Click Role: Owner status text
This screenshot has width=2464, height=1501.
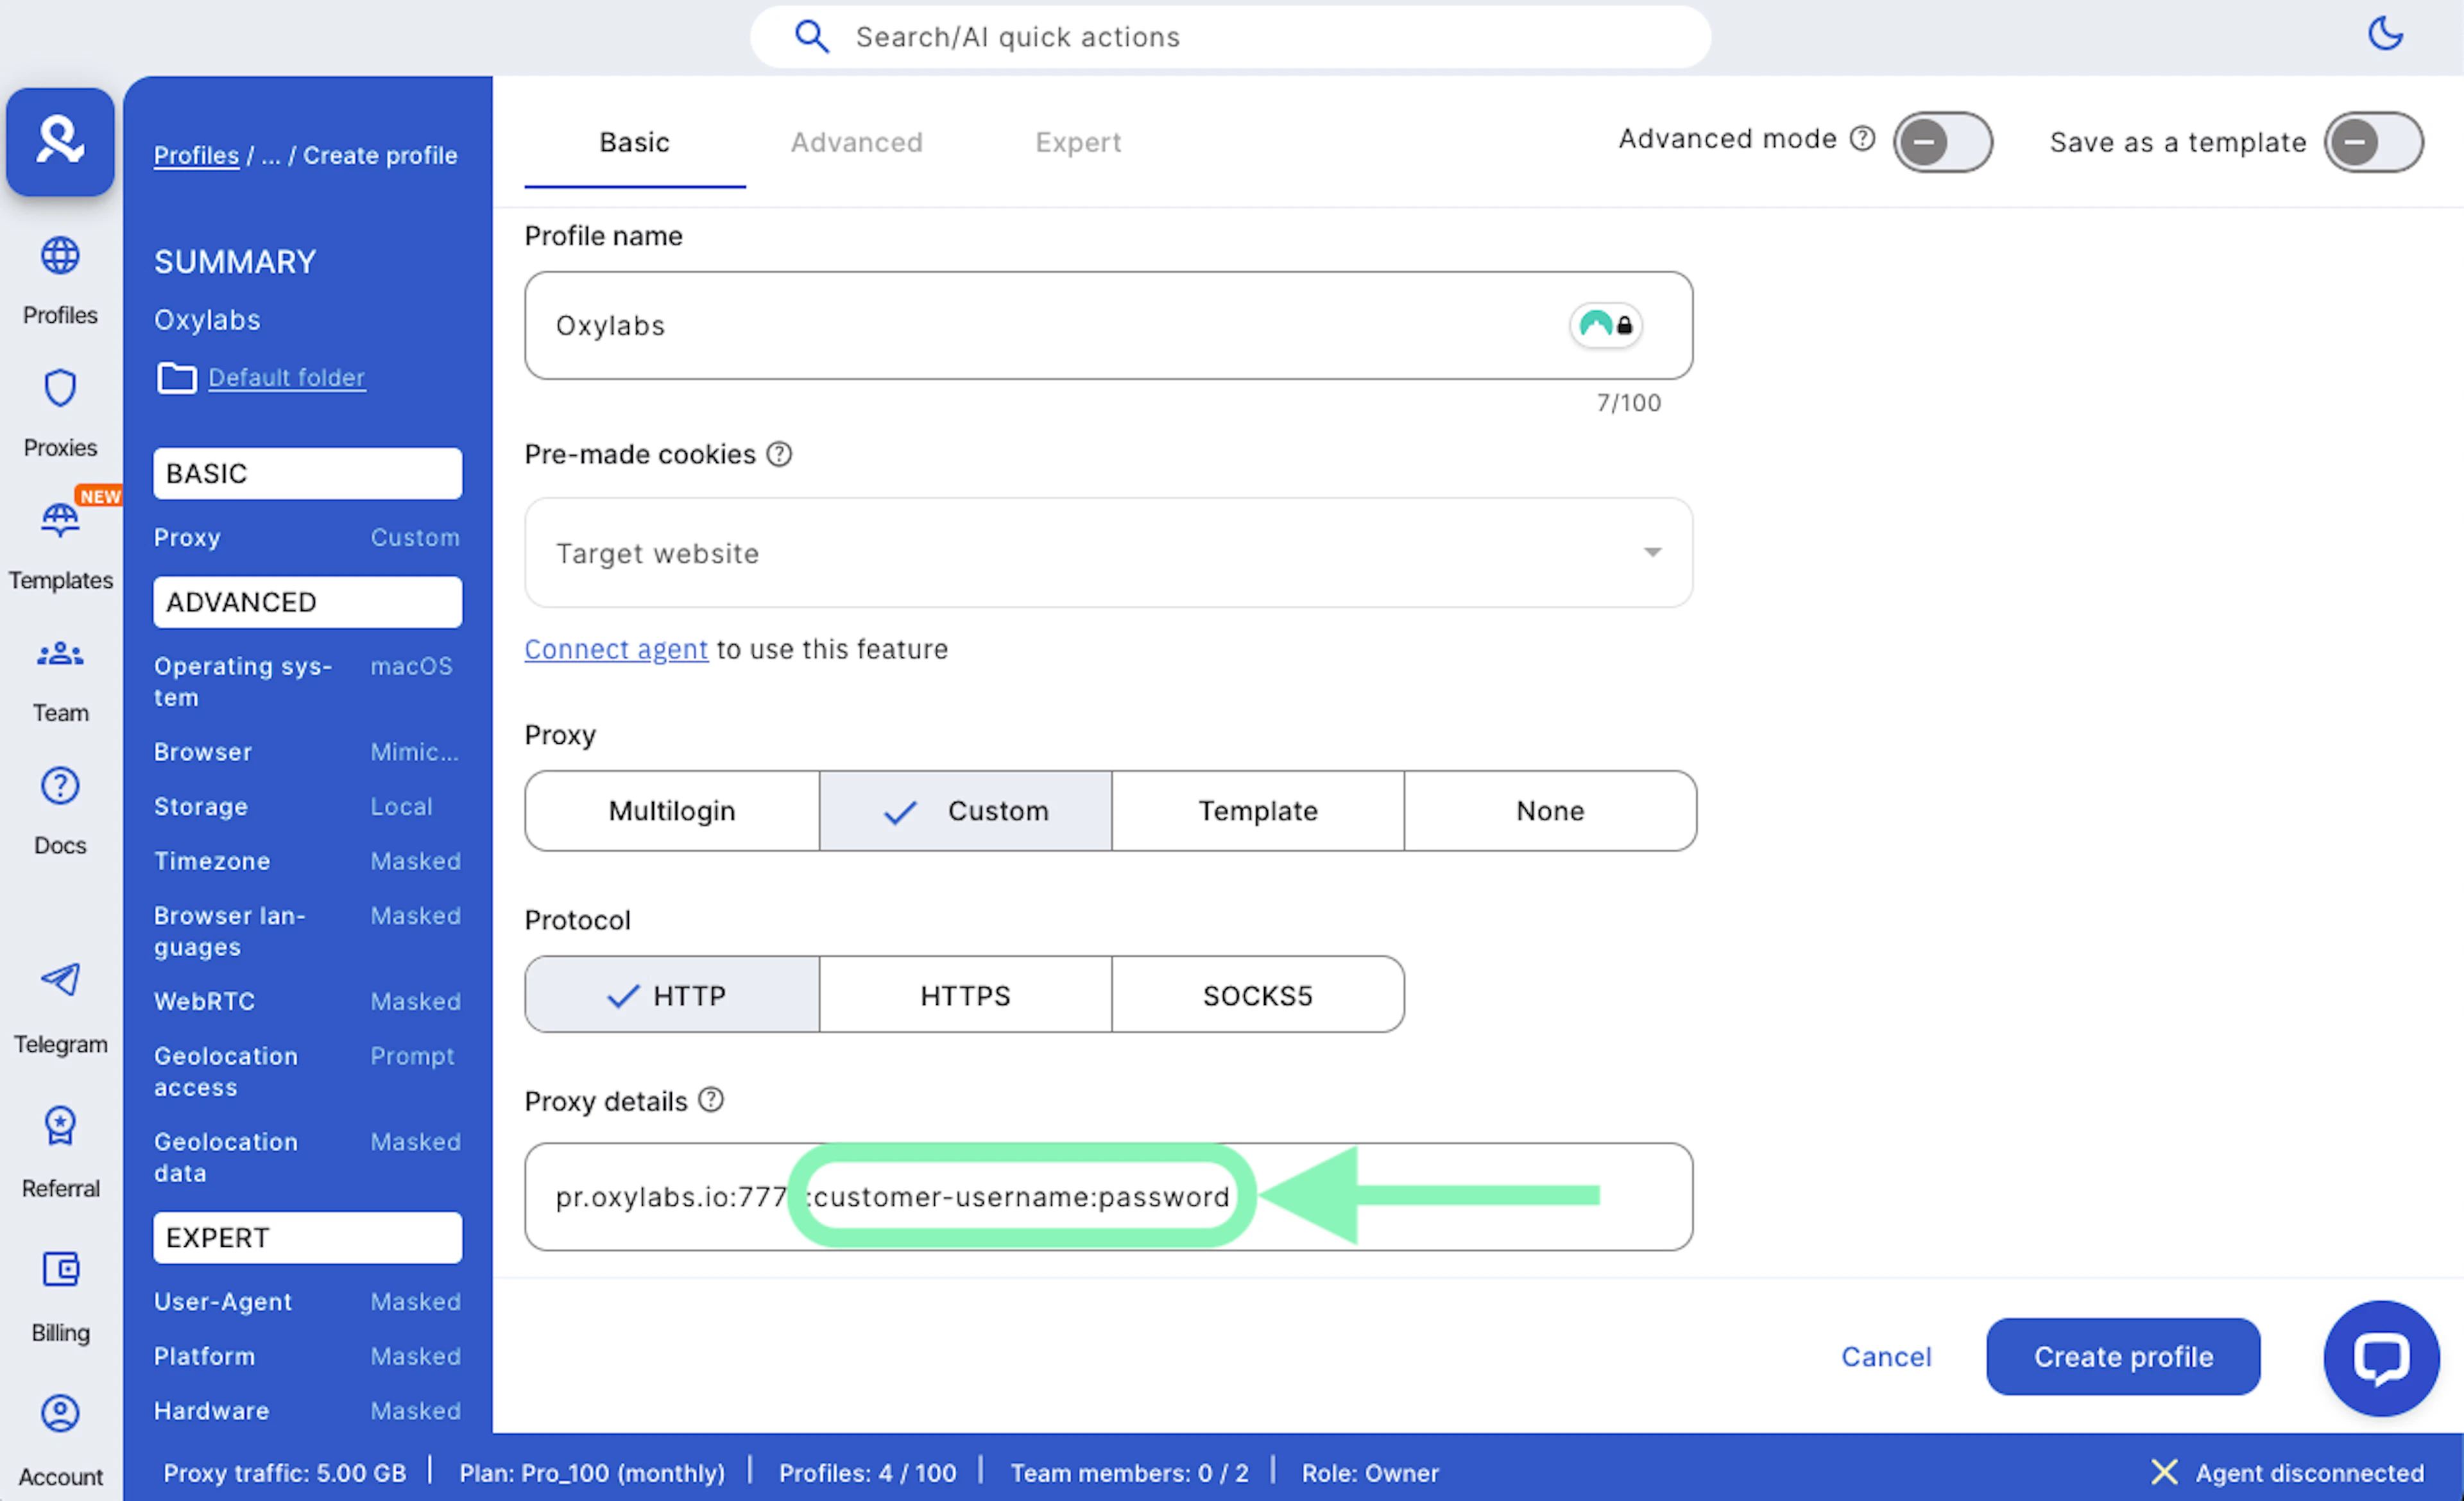[x=1370, y=1472]
